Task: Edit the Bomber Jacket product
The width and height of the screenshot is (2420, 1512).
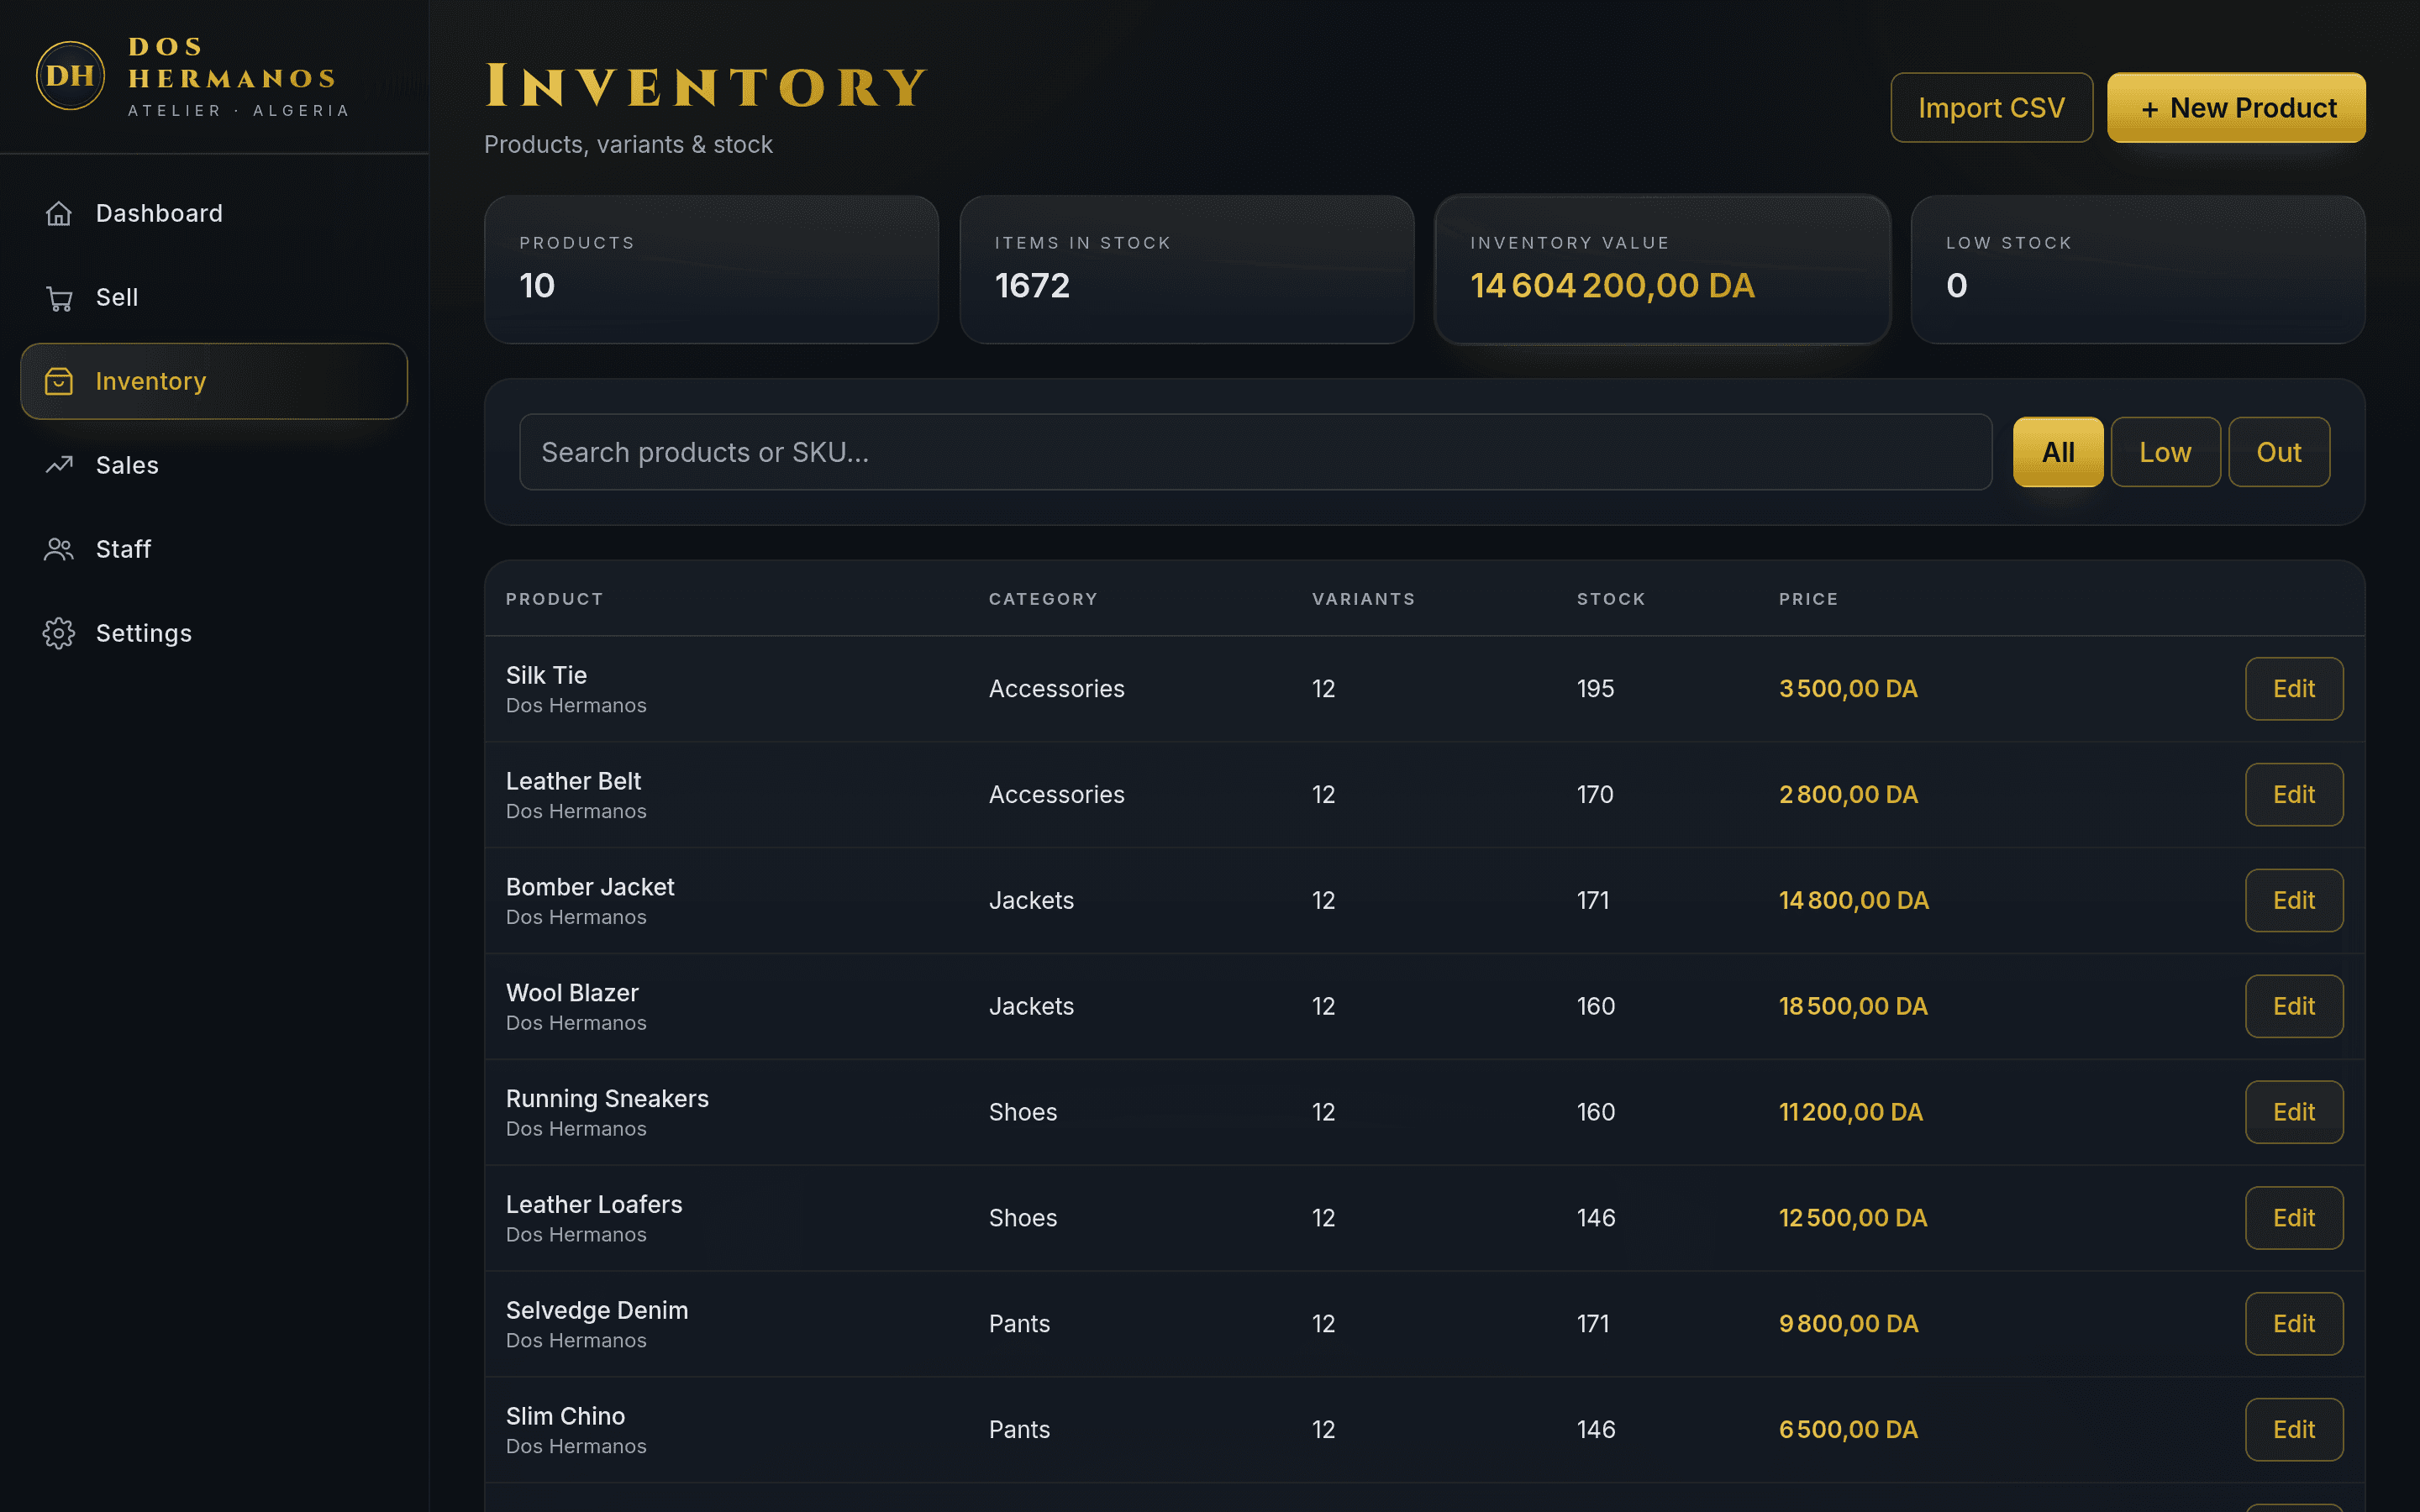Action: pyautogui.click(x=2294, y=901)
